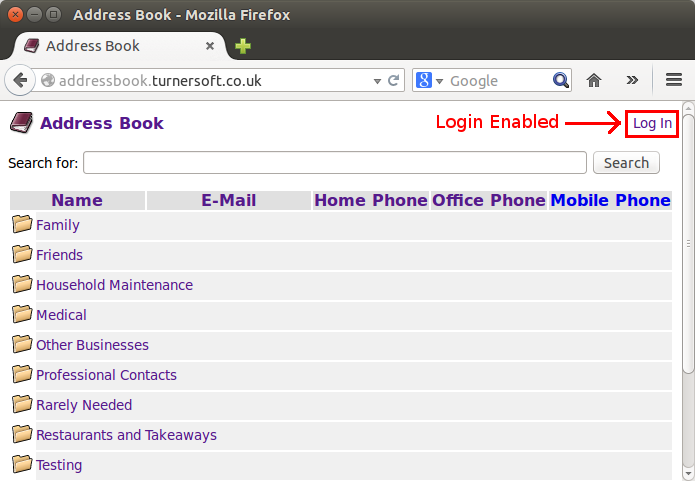This screenshot has height=481, width=695.
Task: Click the Other Businesses folder icon
Action: [22, 344]
